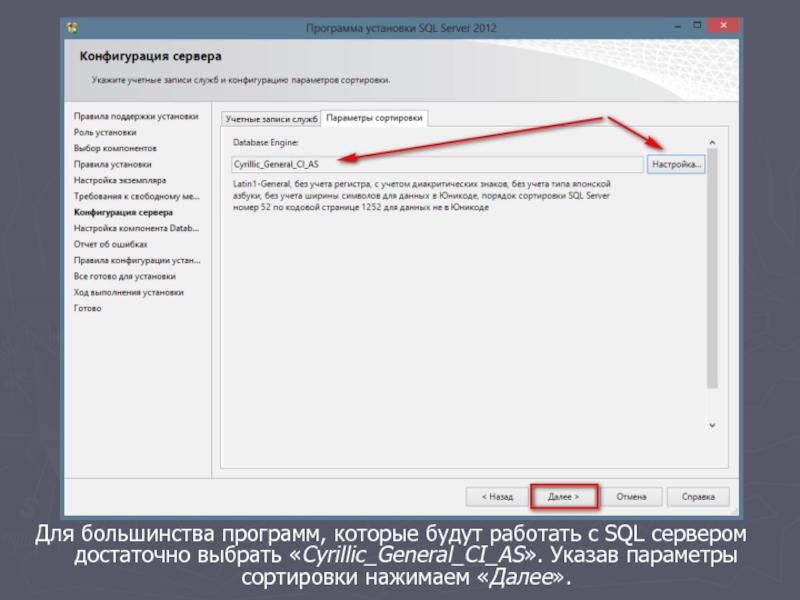
Task: Maximize the SQL Server setup window
Action: click(697, 25)
